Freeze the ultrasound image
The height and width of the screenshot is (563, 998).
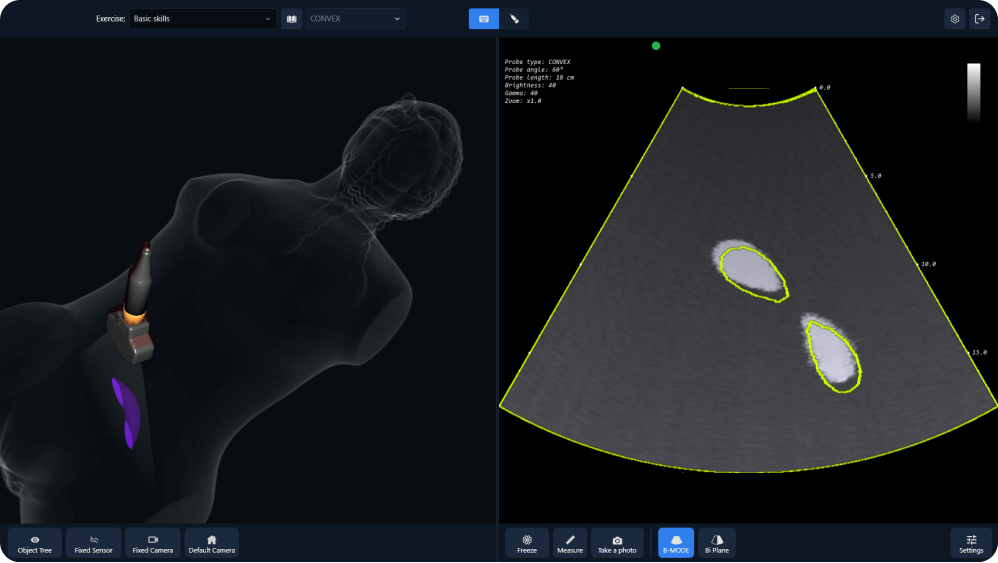[527, 543]
